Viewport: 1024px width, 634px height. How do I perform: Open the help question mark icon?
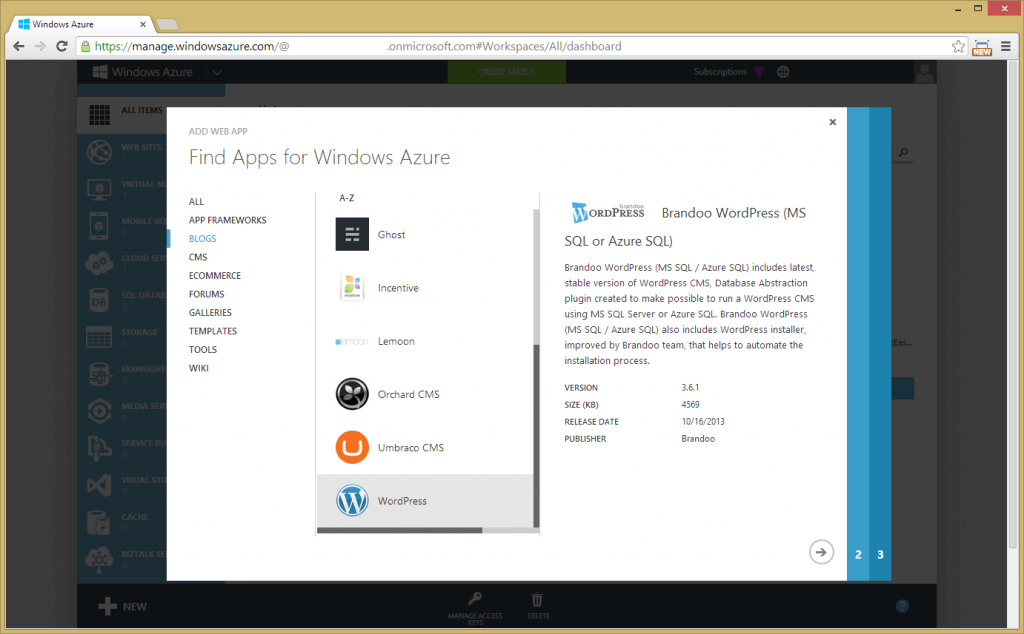pos(903,606)
